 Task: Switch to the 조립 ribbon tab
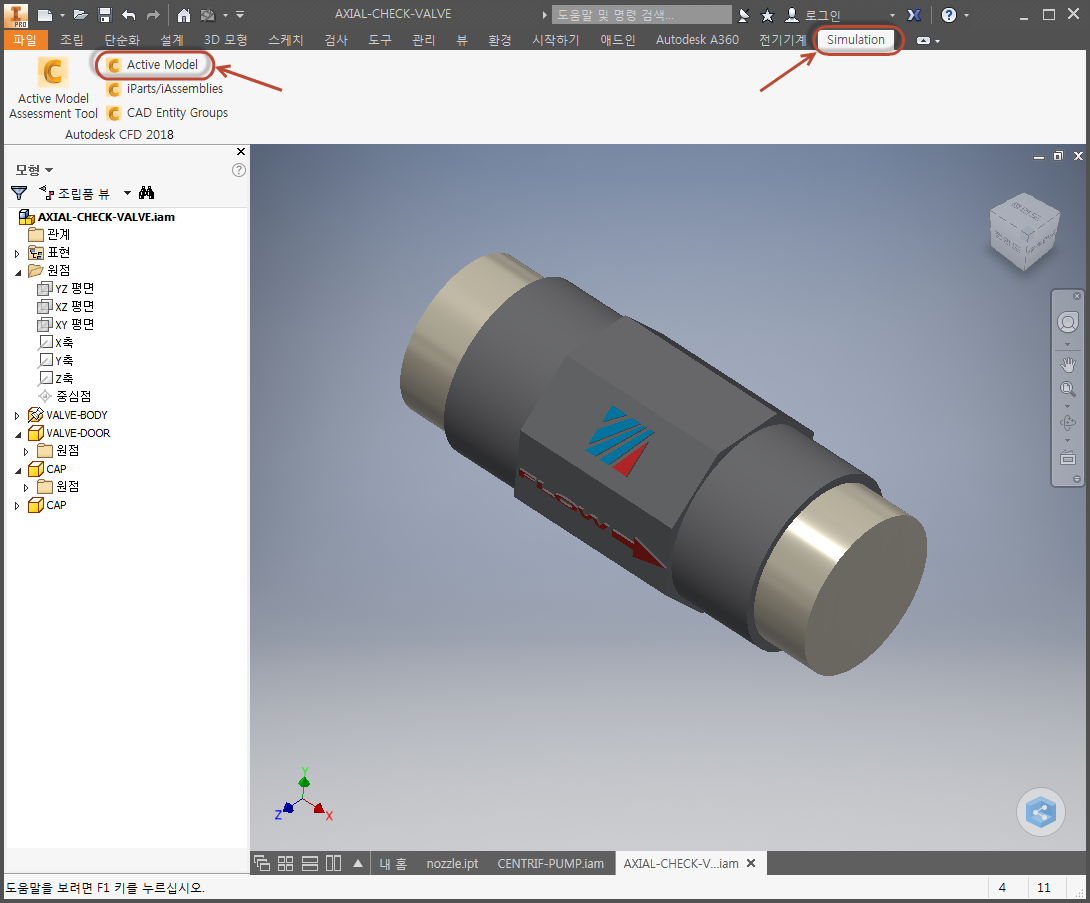[x=72, y=40]
